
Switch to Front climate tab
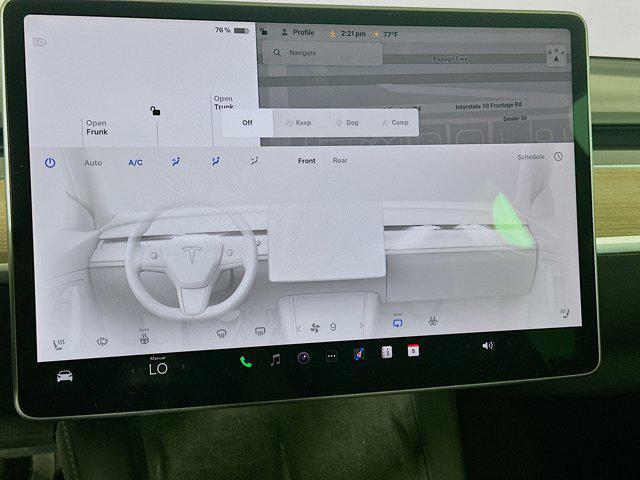[307, 161]
